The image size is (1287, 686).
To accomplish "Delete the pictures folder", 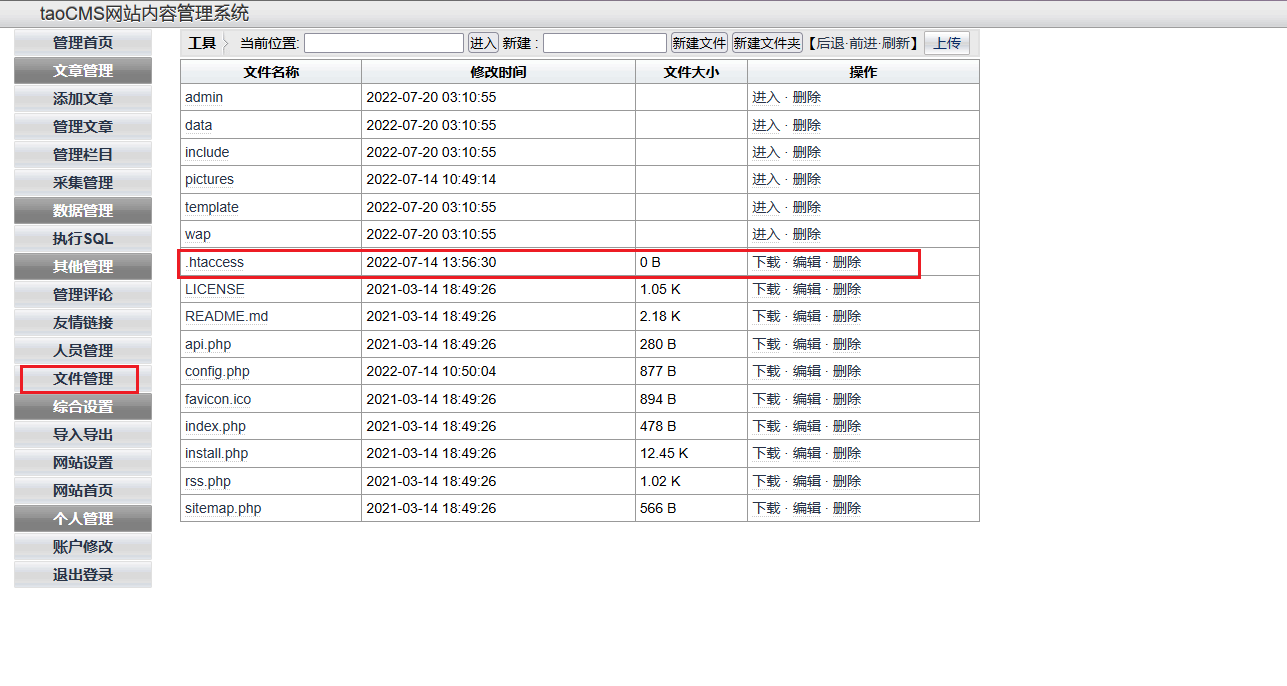I will pyautogui.click(x=806, y=179).
